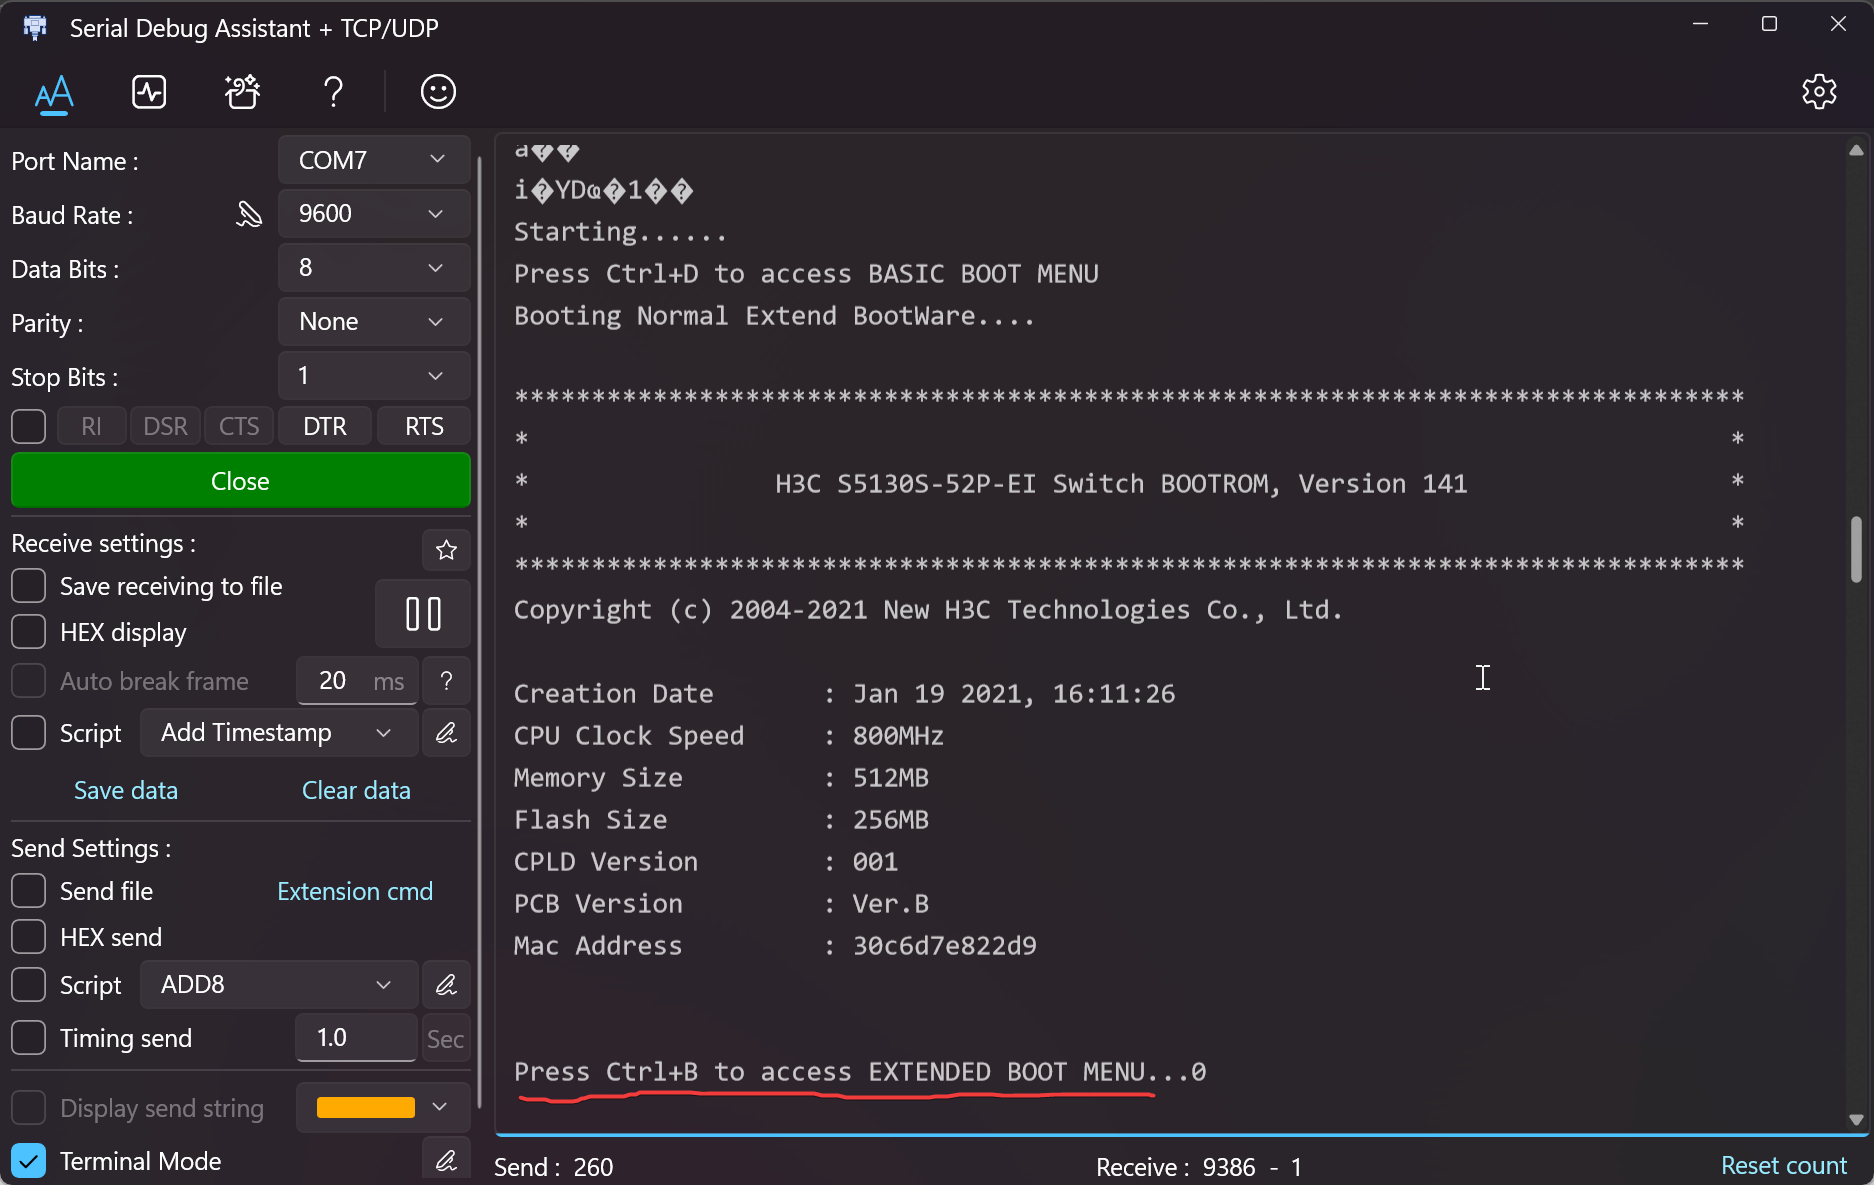Open the help question mark icon

tap(333, 92)
